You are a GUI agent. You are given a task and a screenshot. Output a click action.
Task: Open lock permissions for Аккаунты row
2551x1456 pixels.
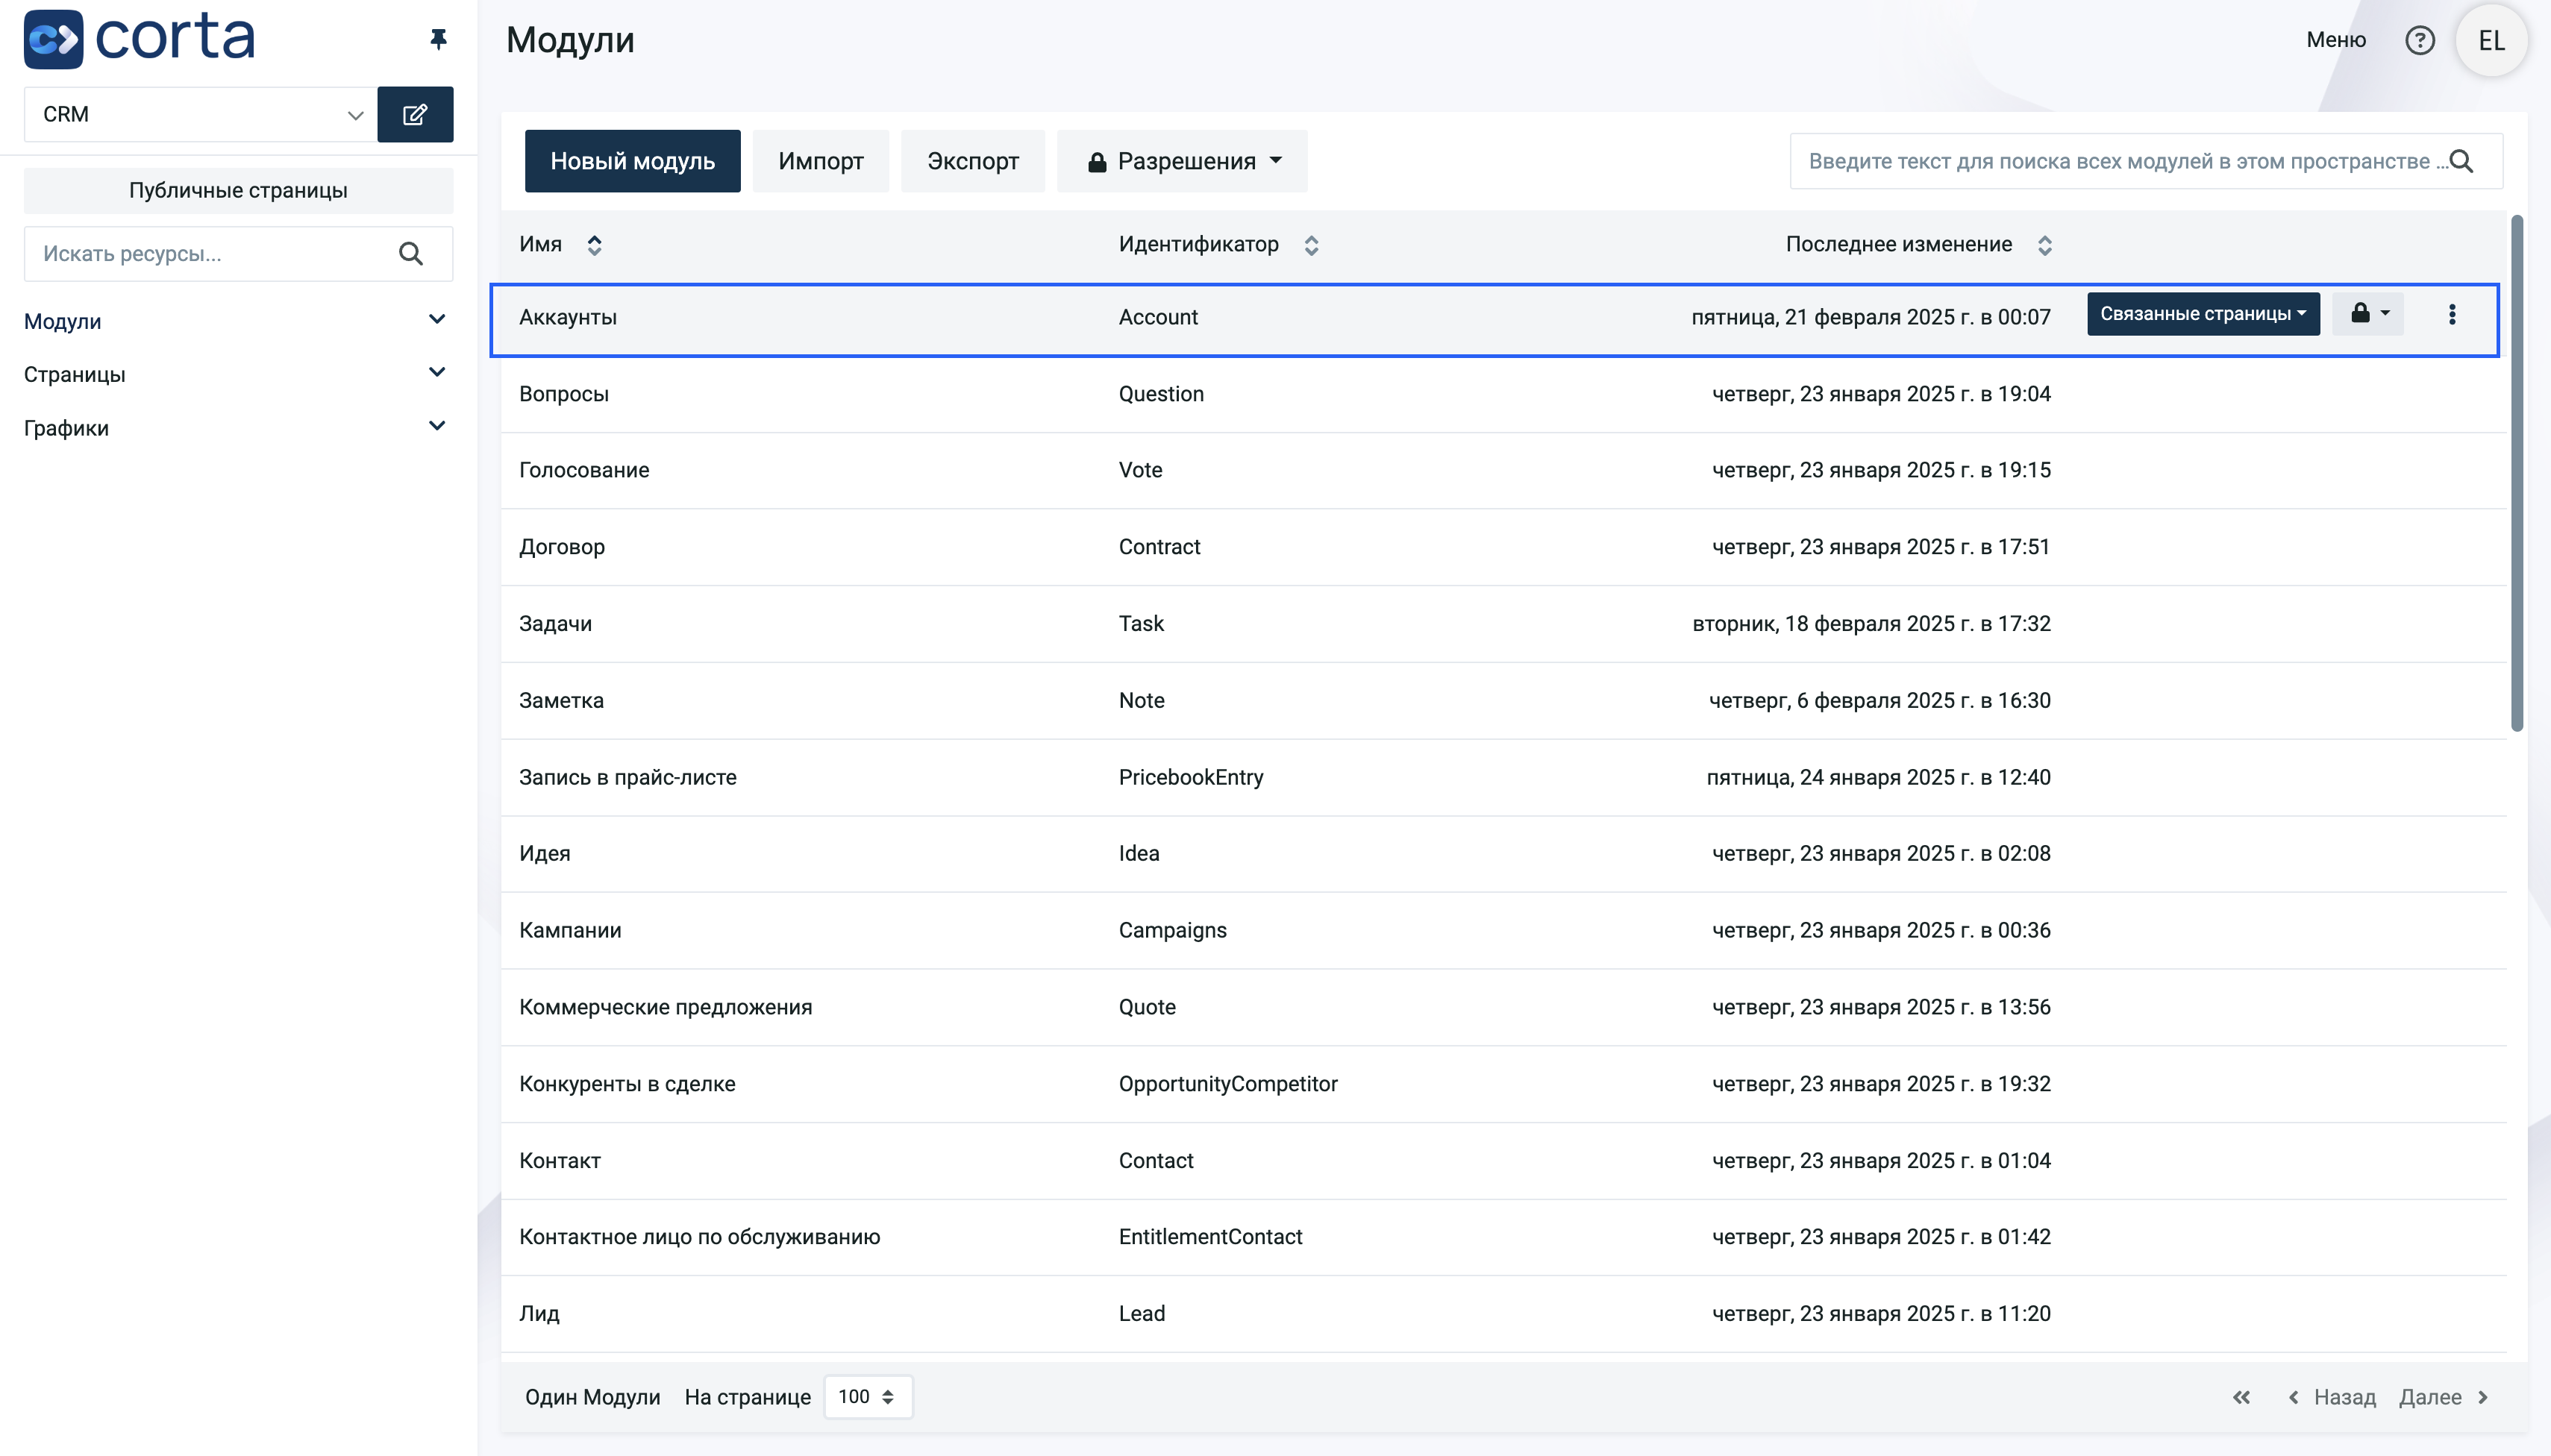(2369, 314)
